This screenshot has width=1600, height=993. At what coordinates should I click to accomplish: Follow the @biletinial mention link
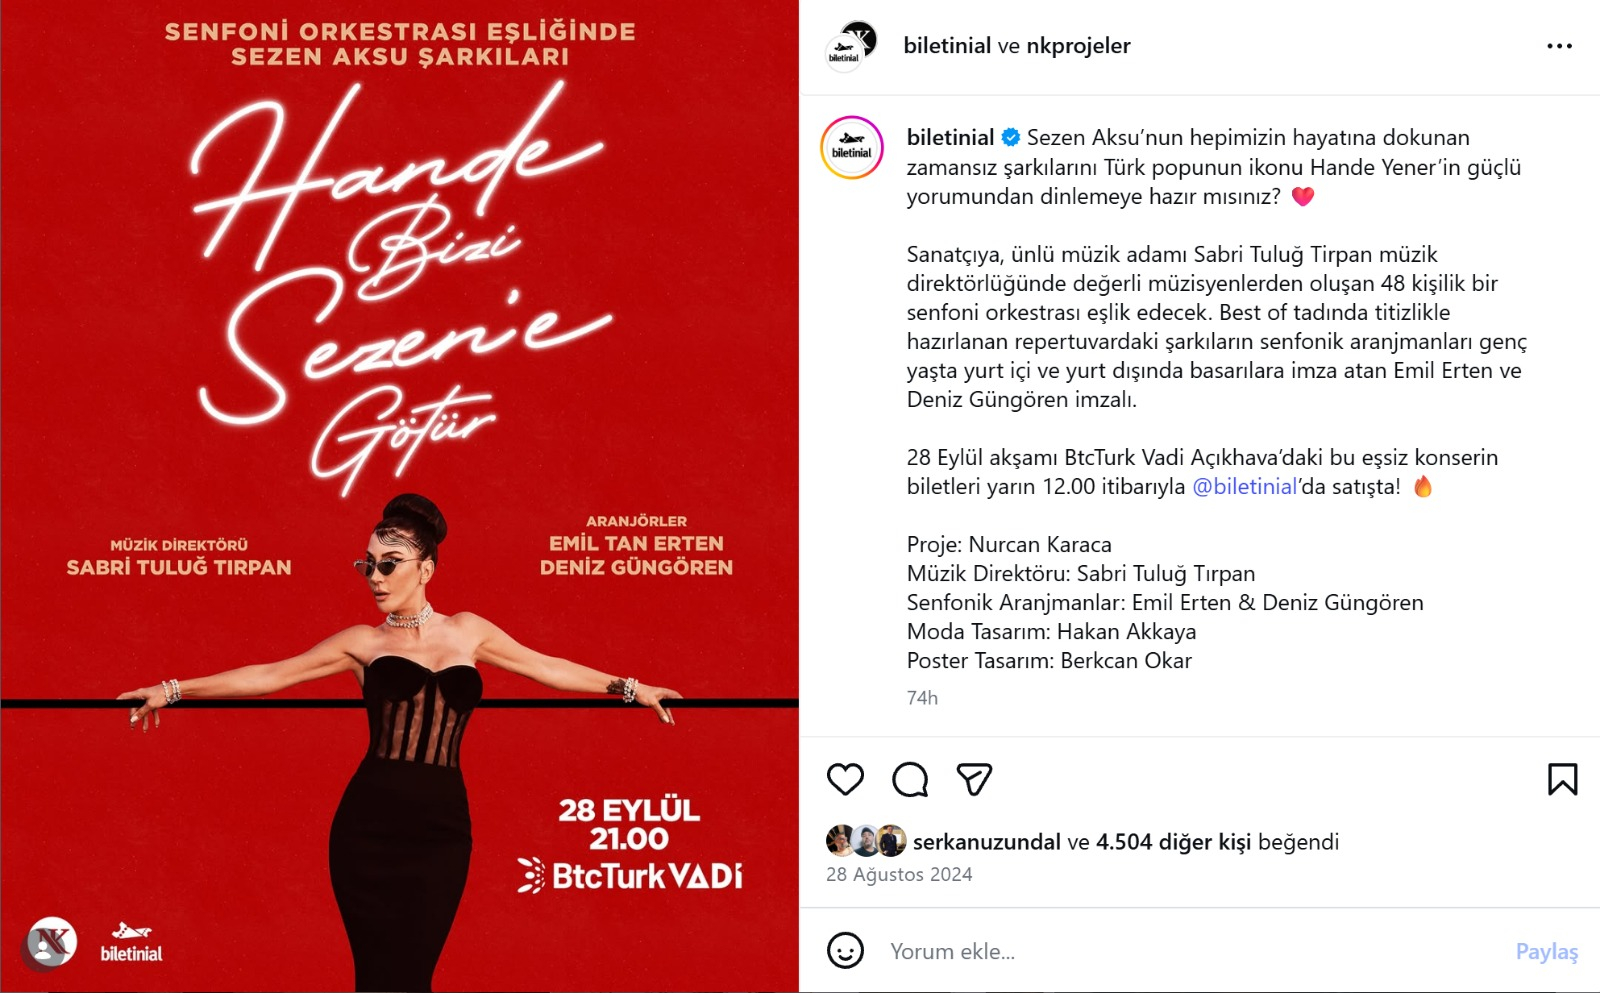point(1245,487)
